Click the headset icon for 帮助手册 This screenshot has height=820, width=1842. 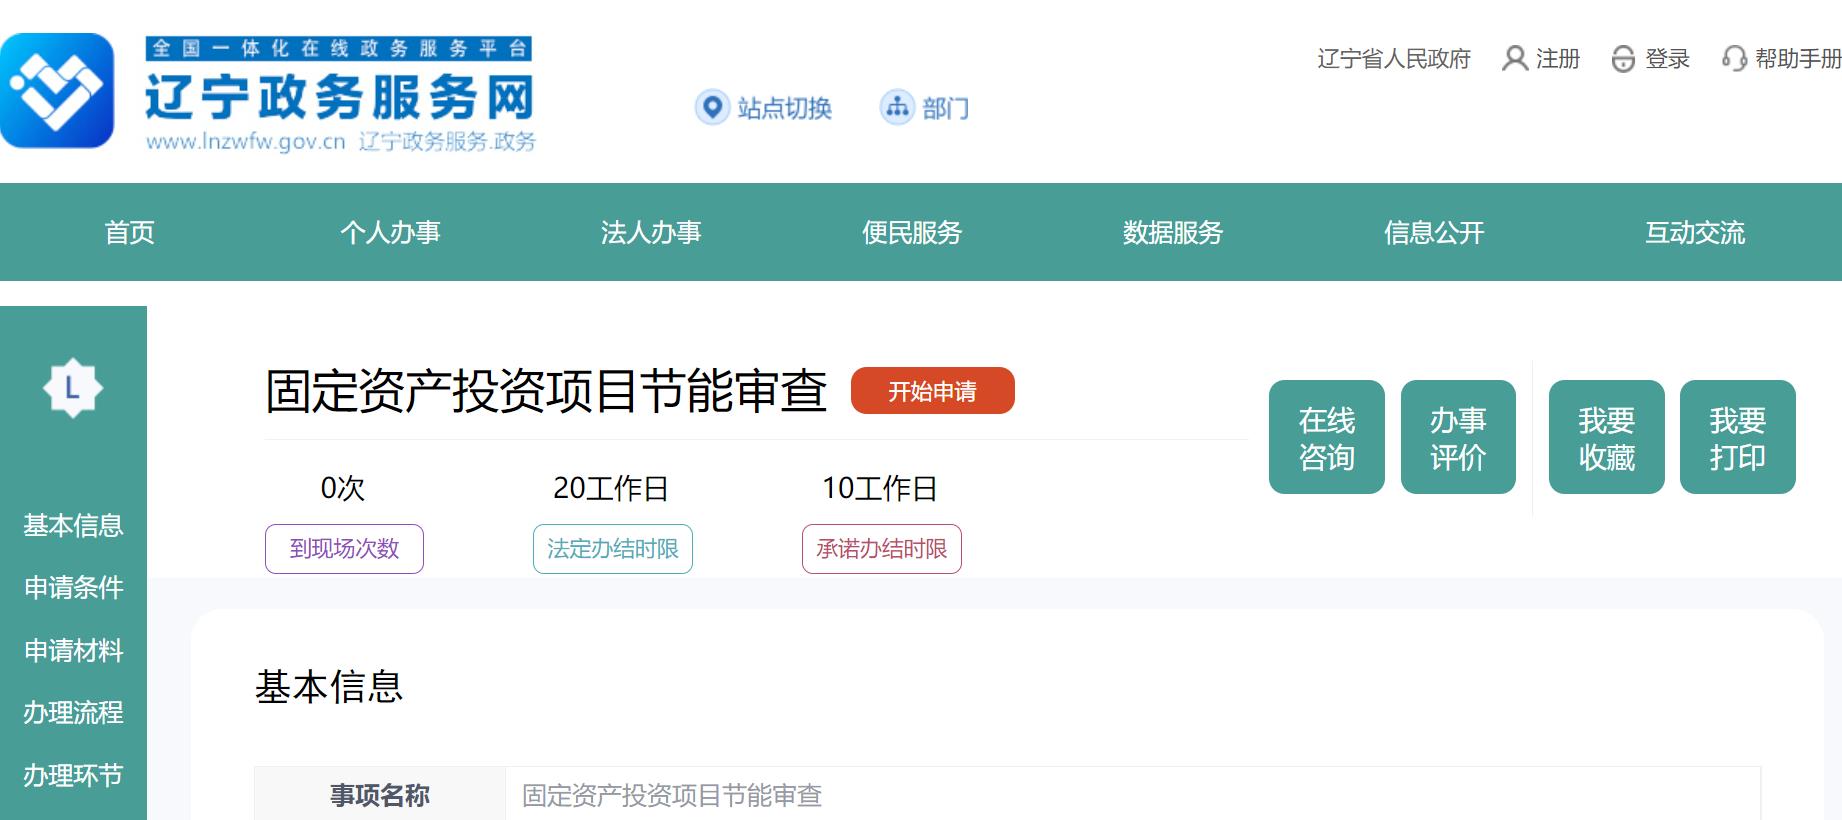(x=1734, y=59)
